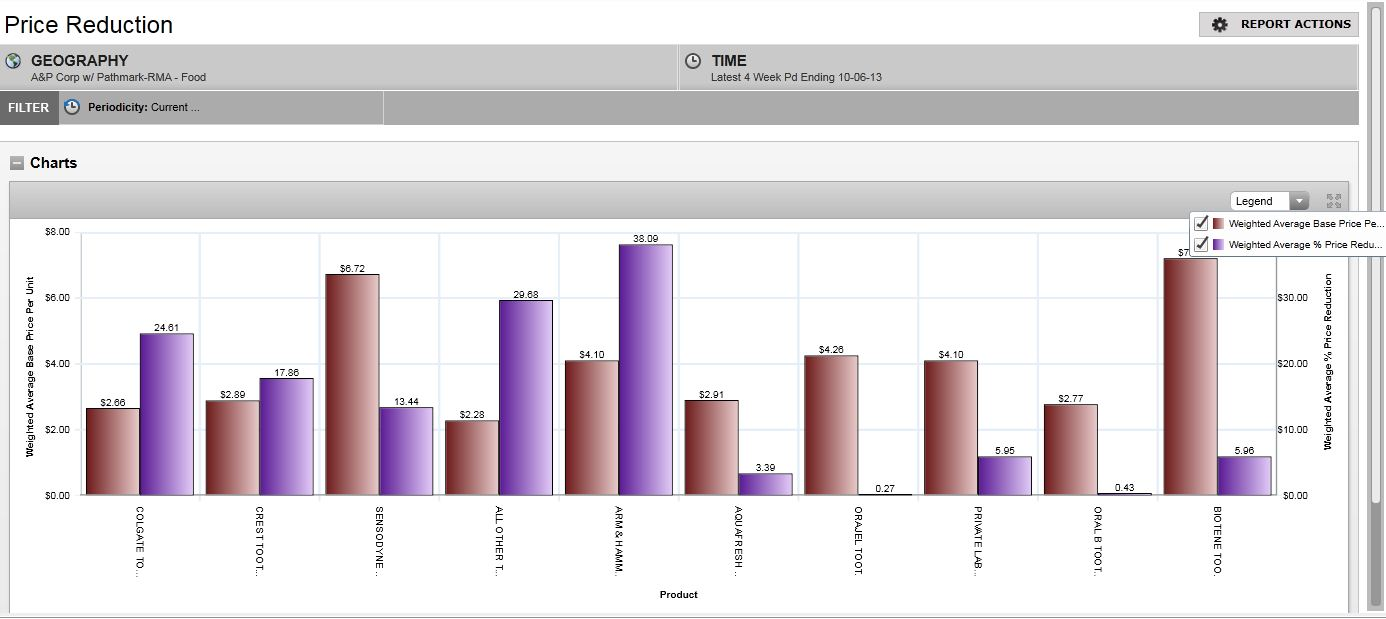
Task: Click Arm & Hammer purple 38.09 bar
Action: coord(645,370)
